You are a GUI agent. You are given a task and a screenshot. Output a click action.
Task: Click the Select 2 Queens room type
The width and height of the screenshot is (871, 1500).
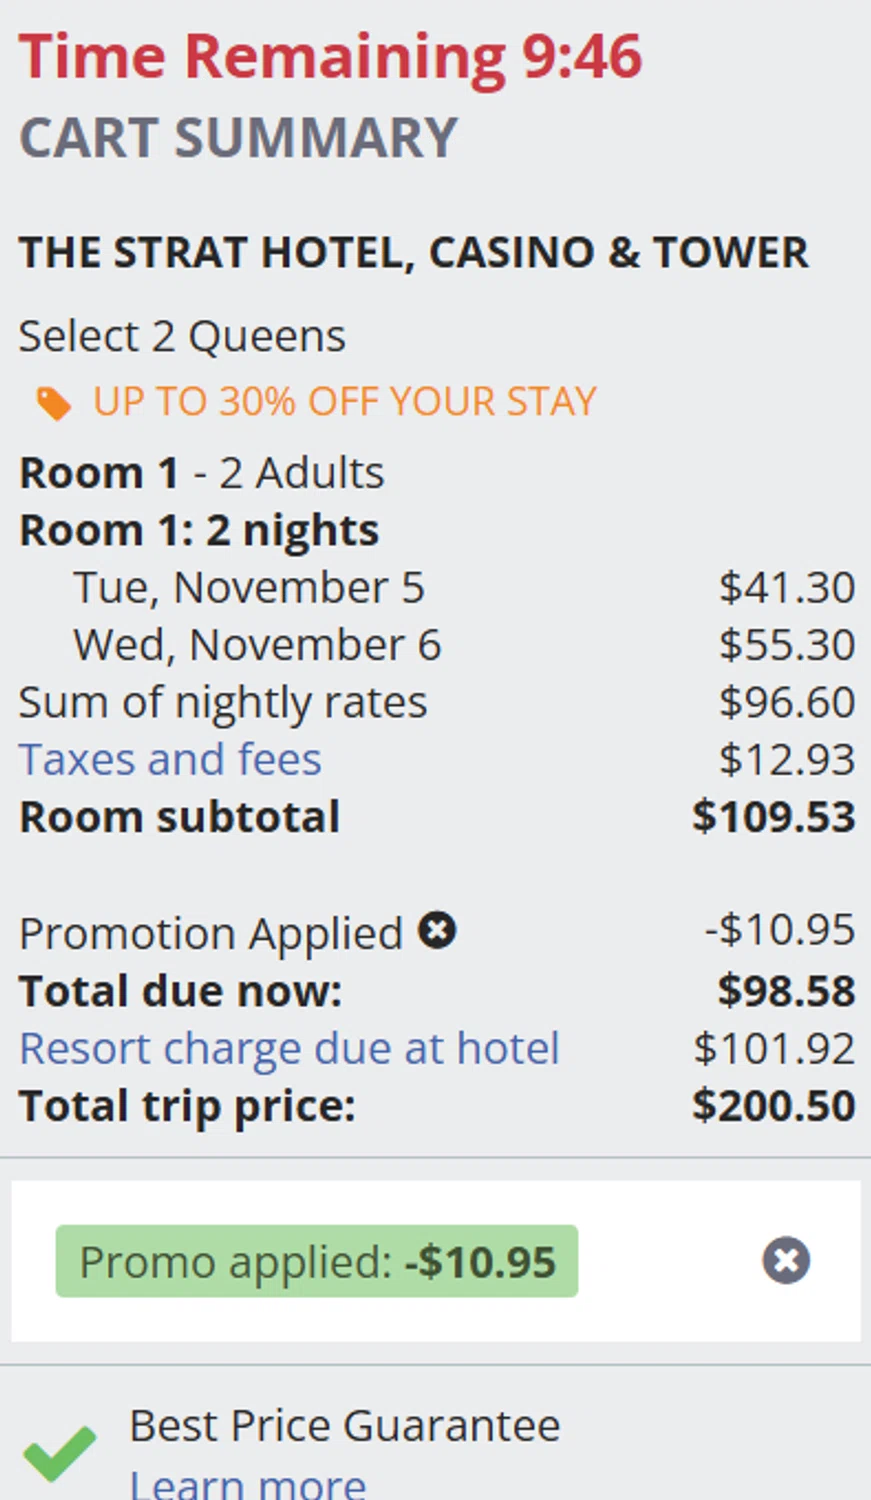pyautogui.click(x=182, y=336)
